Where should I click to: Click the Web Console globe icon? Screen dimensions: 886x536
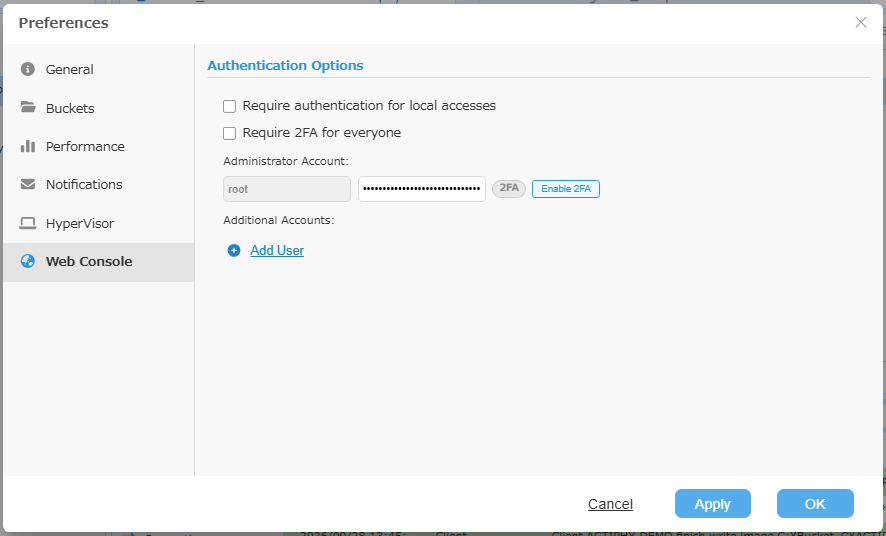tap(28, 261)
